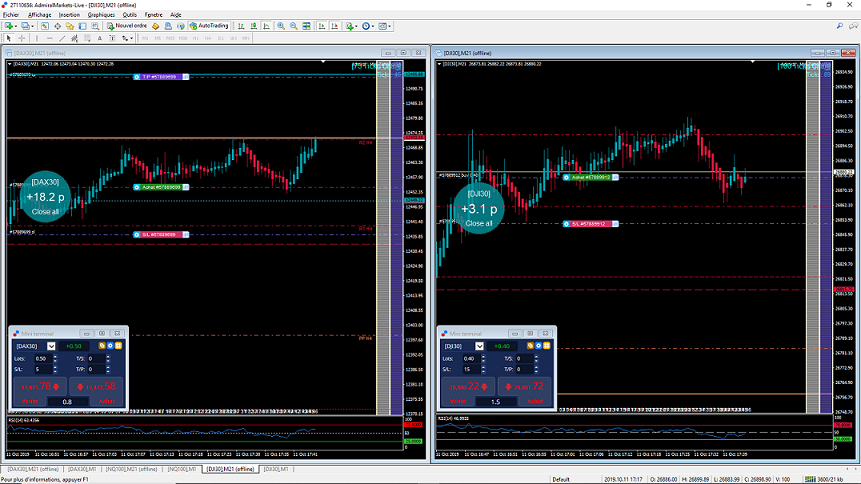Click DAX30 mini terminal yellow grid icon
The image size is (861, 484).
click(118, 346)
